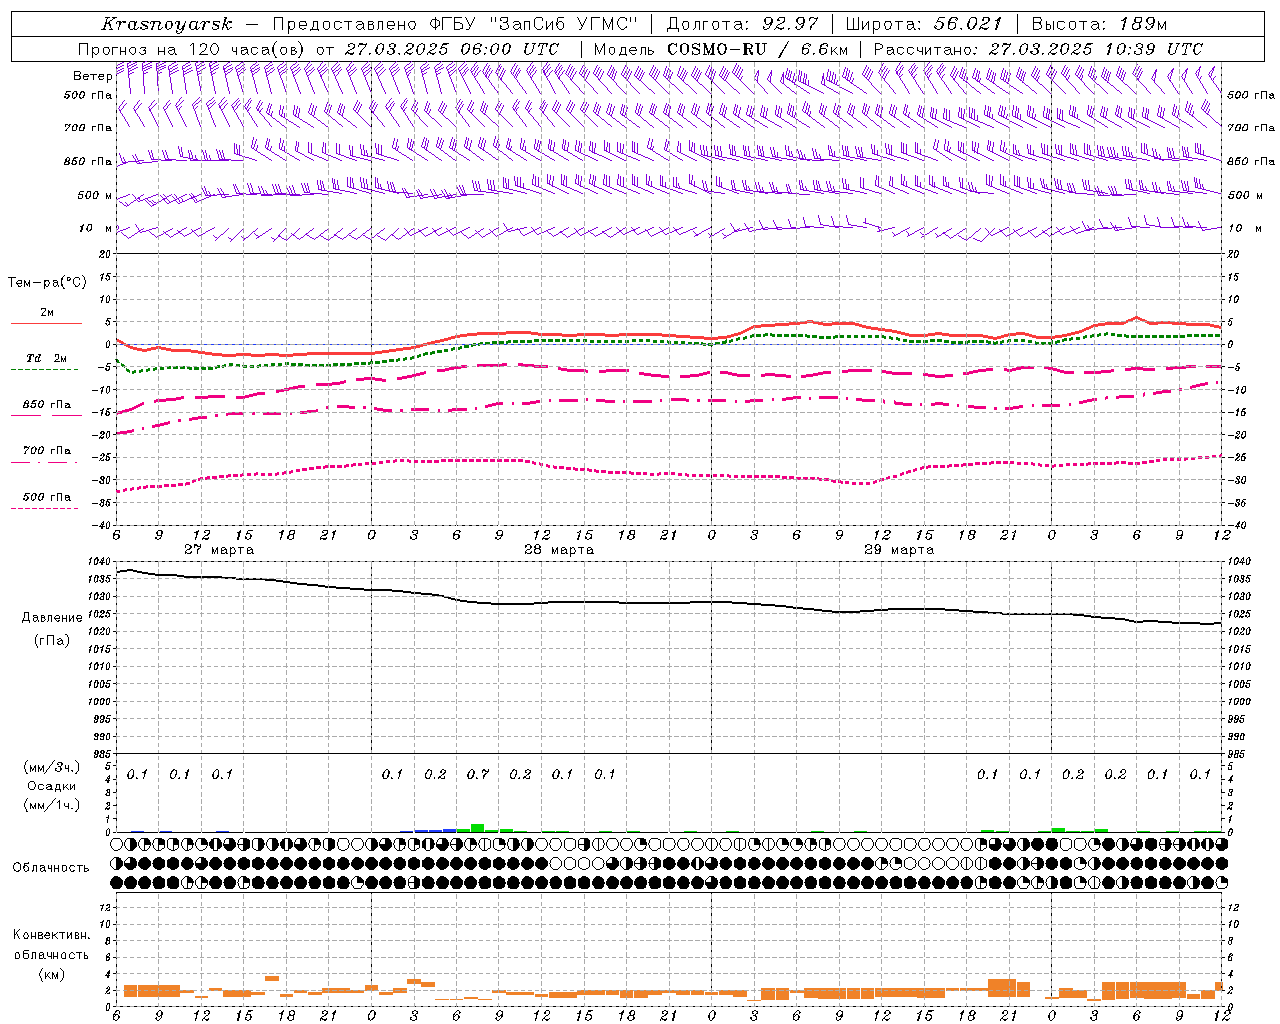Click the Осадки precipitation label
The image size is (1280, 1024).
52,786
